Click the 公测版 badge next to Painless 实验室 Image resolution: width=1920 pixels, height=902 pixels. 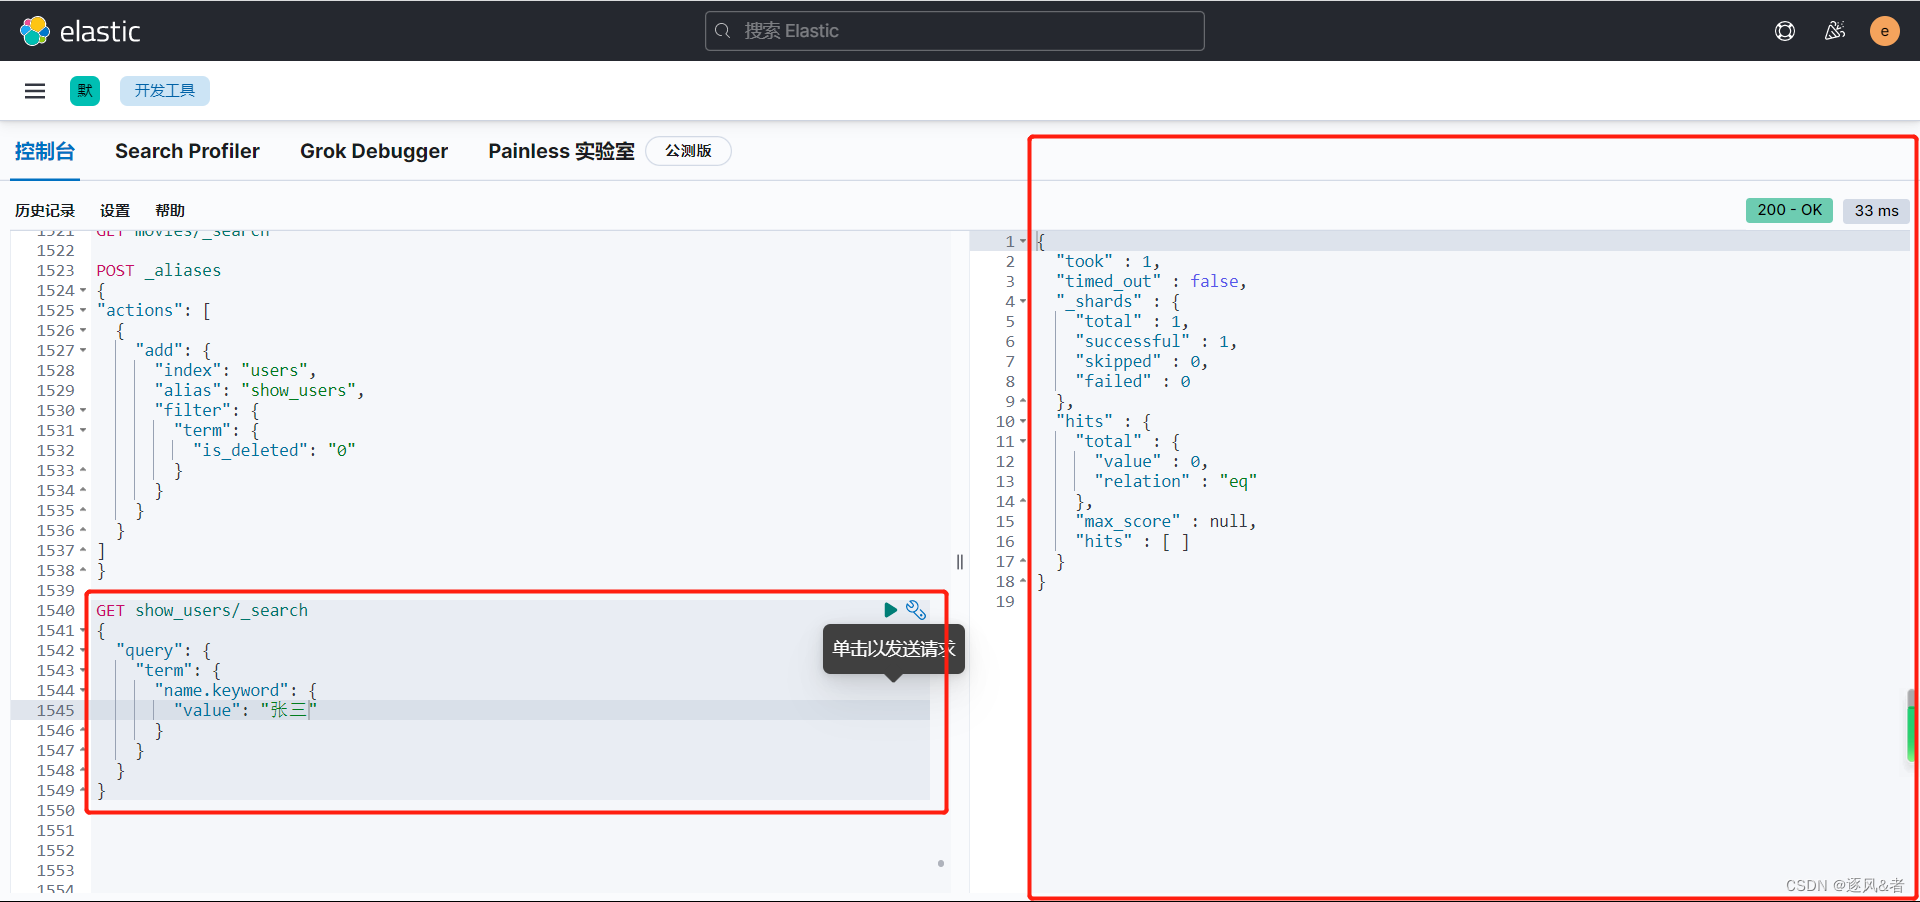tap(688, 151)
